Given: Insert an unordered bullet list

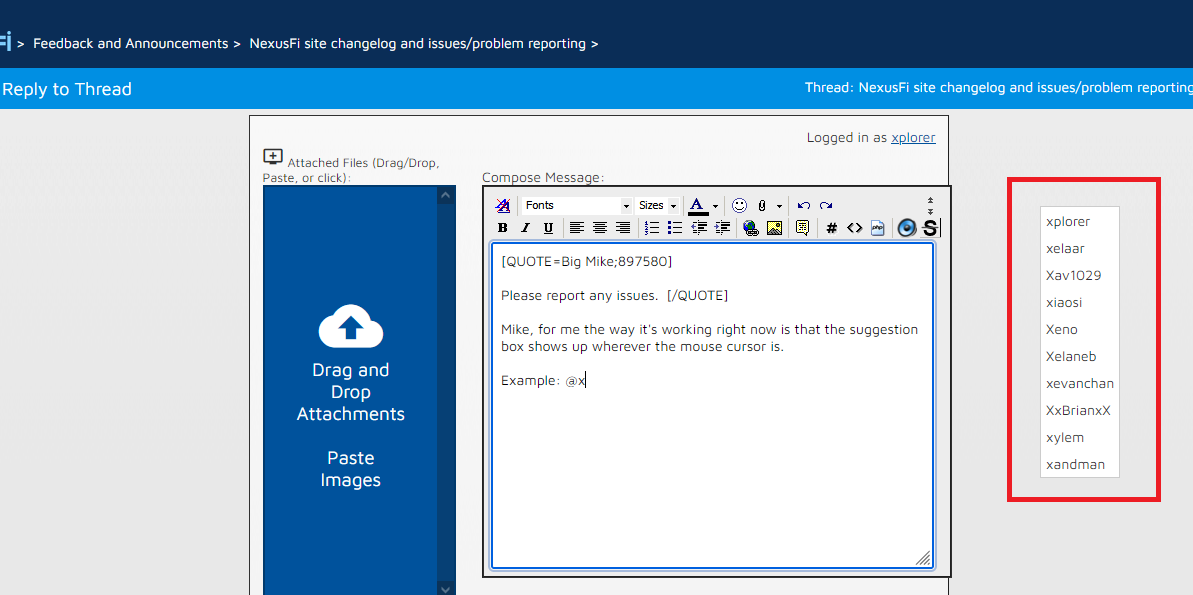Looking at the screenshot, I should [x=674, y=228].
